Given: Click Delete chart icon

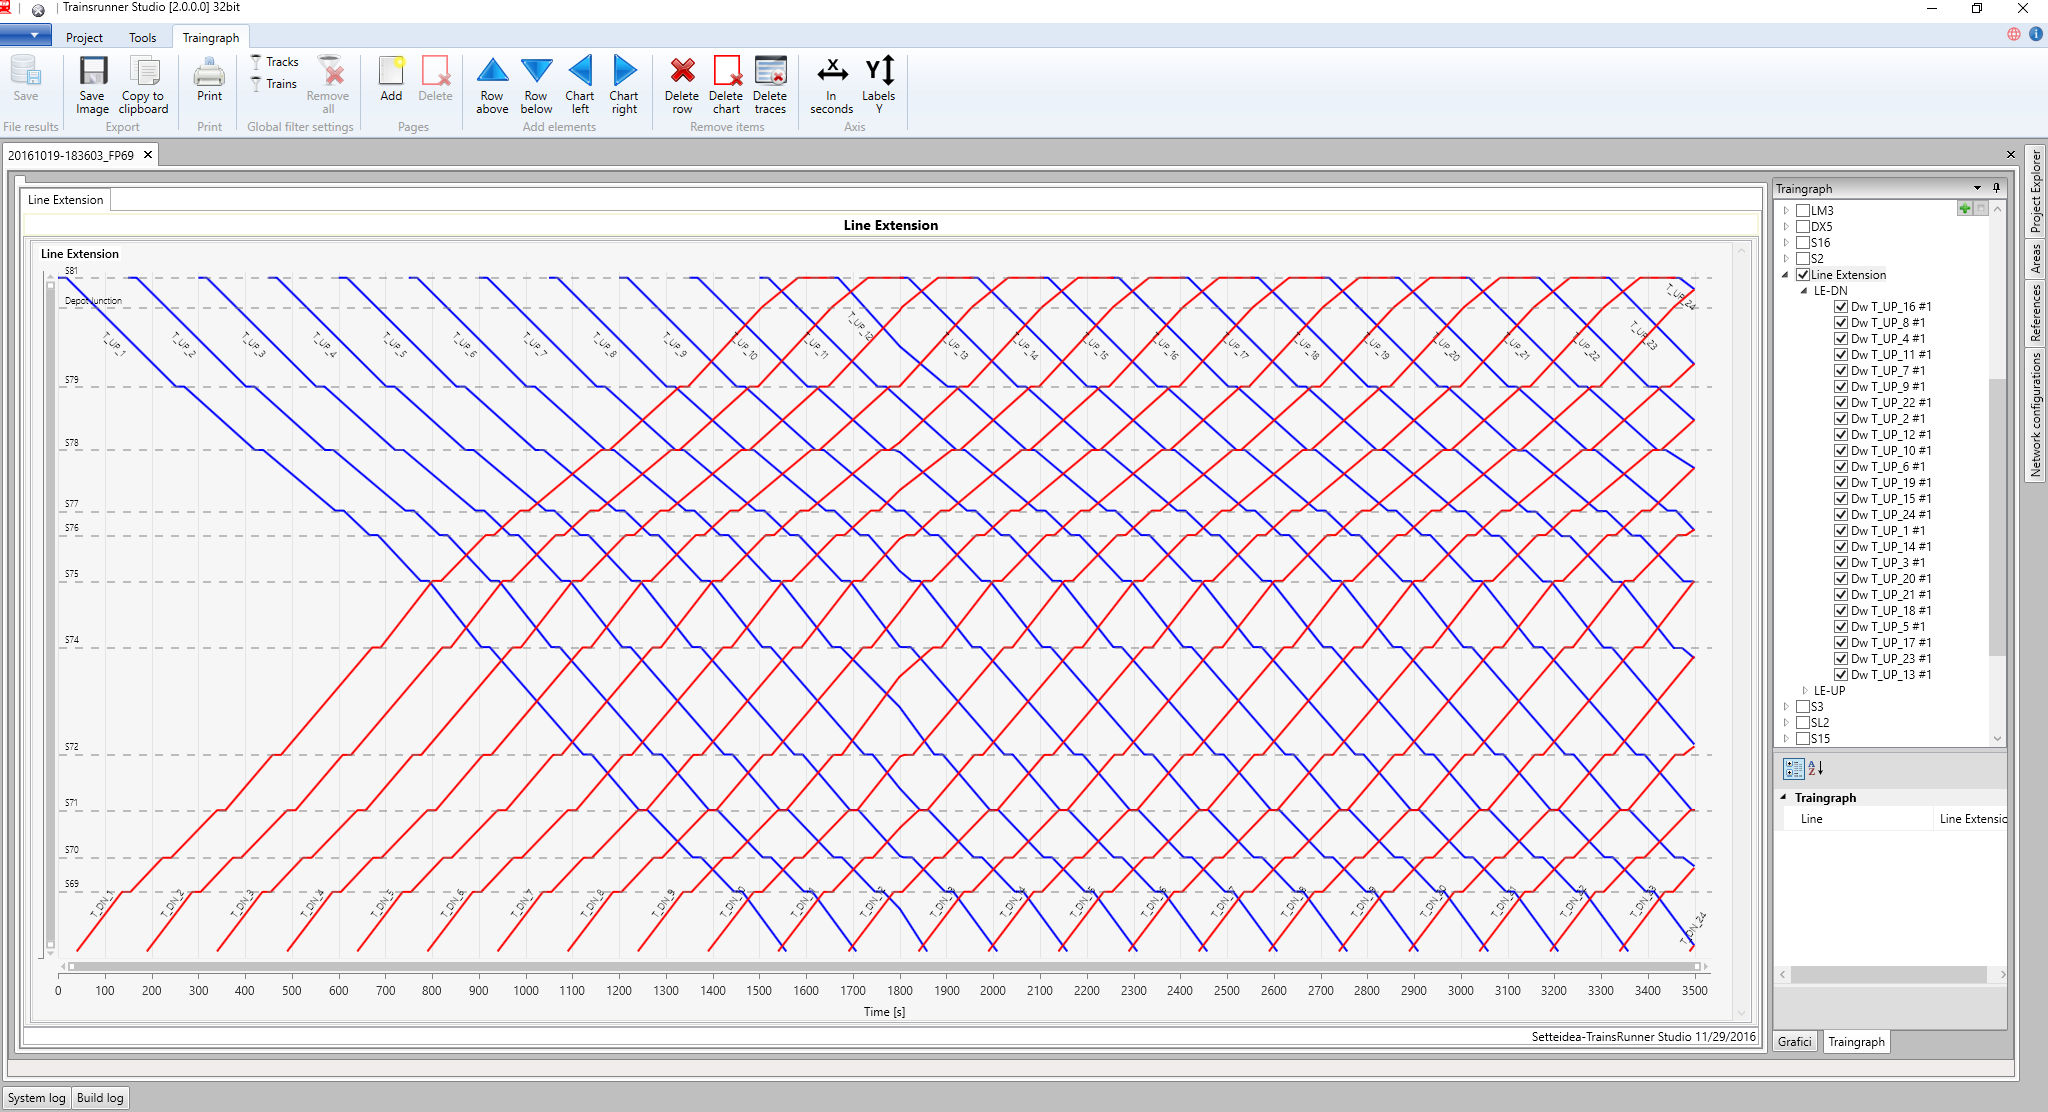Looking at the screenshot, I should click(x=727, y=70).
